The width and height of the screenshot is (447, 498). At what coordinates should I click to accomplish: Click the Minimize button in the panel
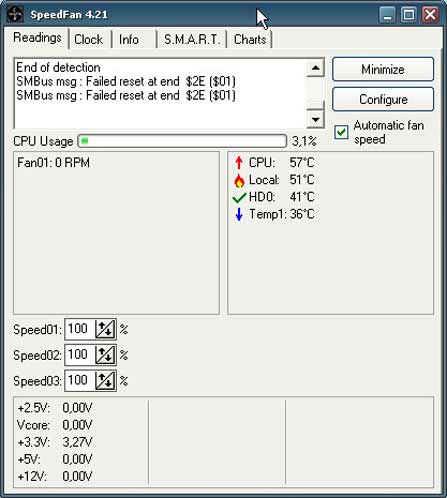point(383,69)
